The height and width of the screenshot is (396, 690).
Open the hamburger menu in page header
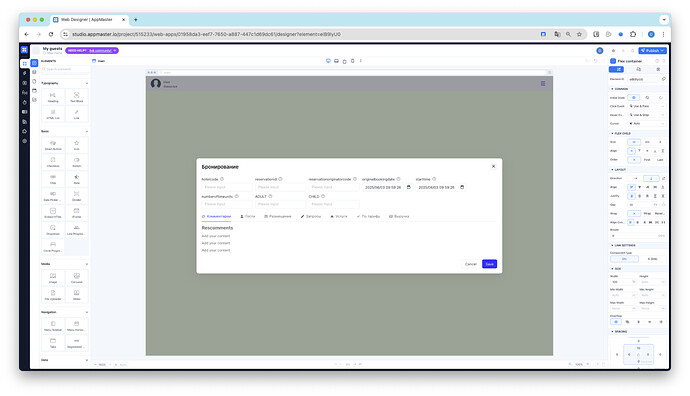[543, 84]
